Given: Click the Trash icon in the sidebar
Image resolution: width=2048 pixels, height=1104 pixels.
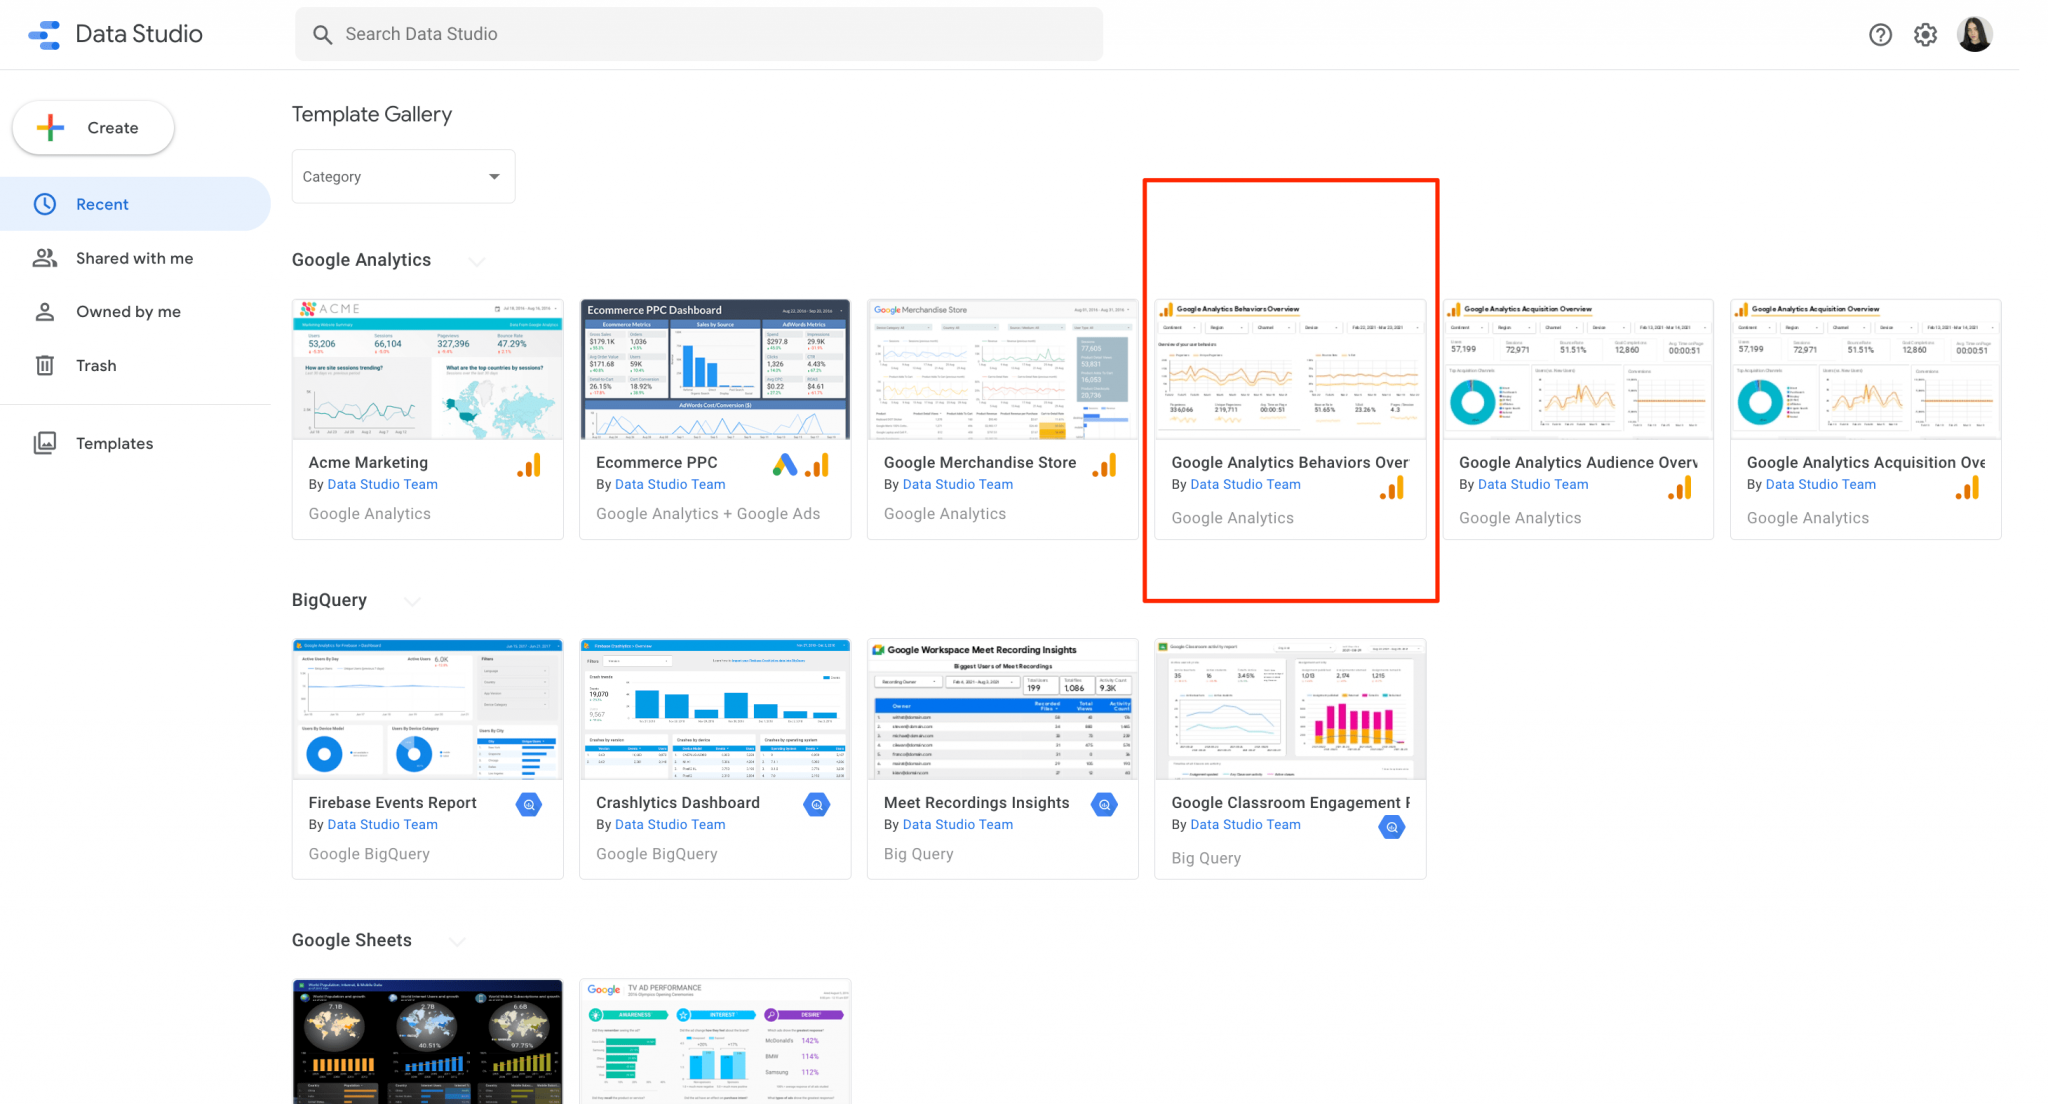Looking at the screenshot, I should pyautogui.click(x=45, y=365).
